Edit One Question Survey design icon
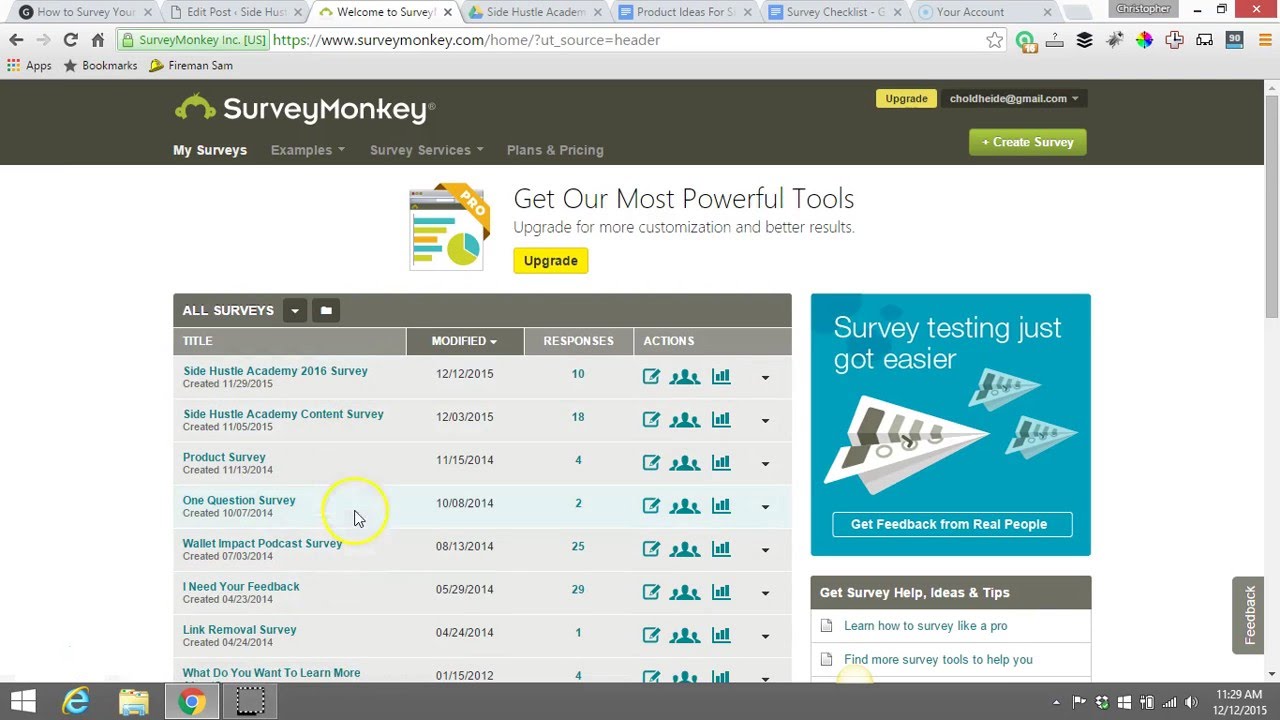The height and width of the screenshot is (720, 1280). (651, 506)
